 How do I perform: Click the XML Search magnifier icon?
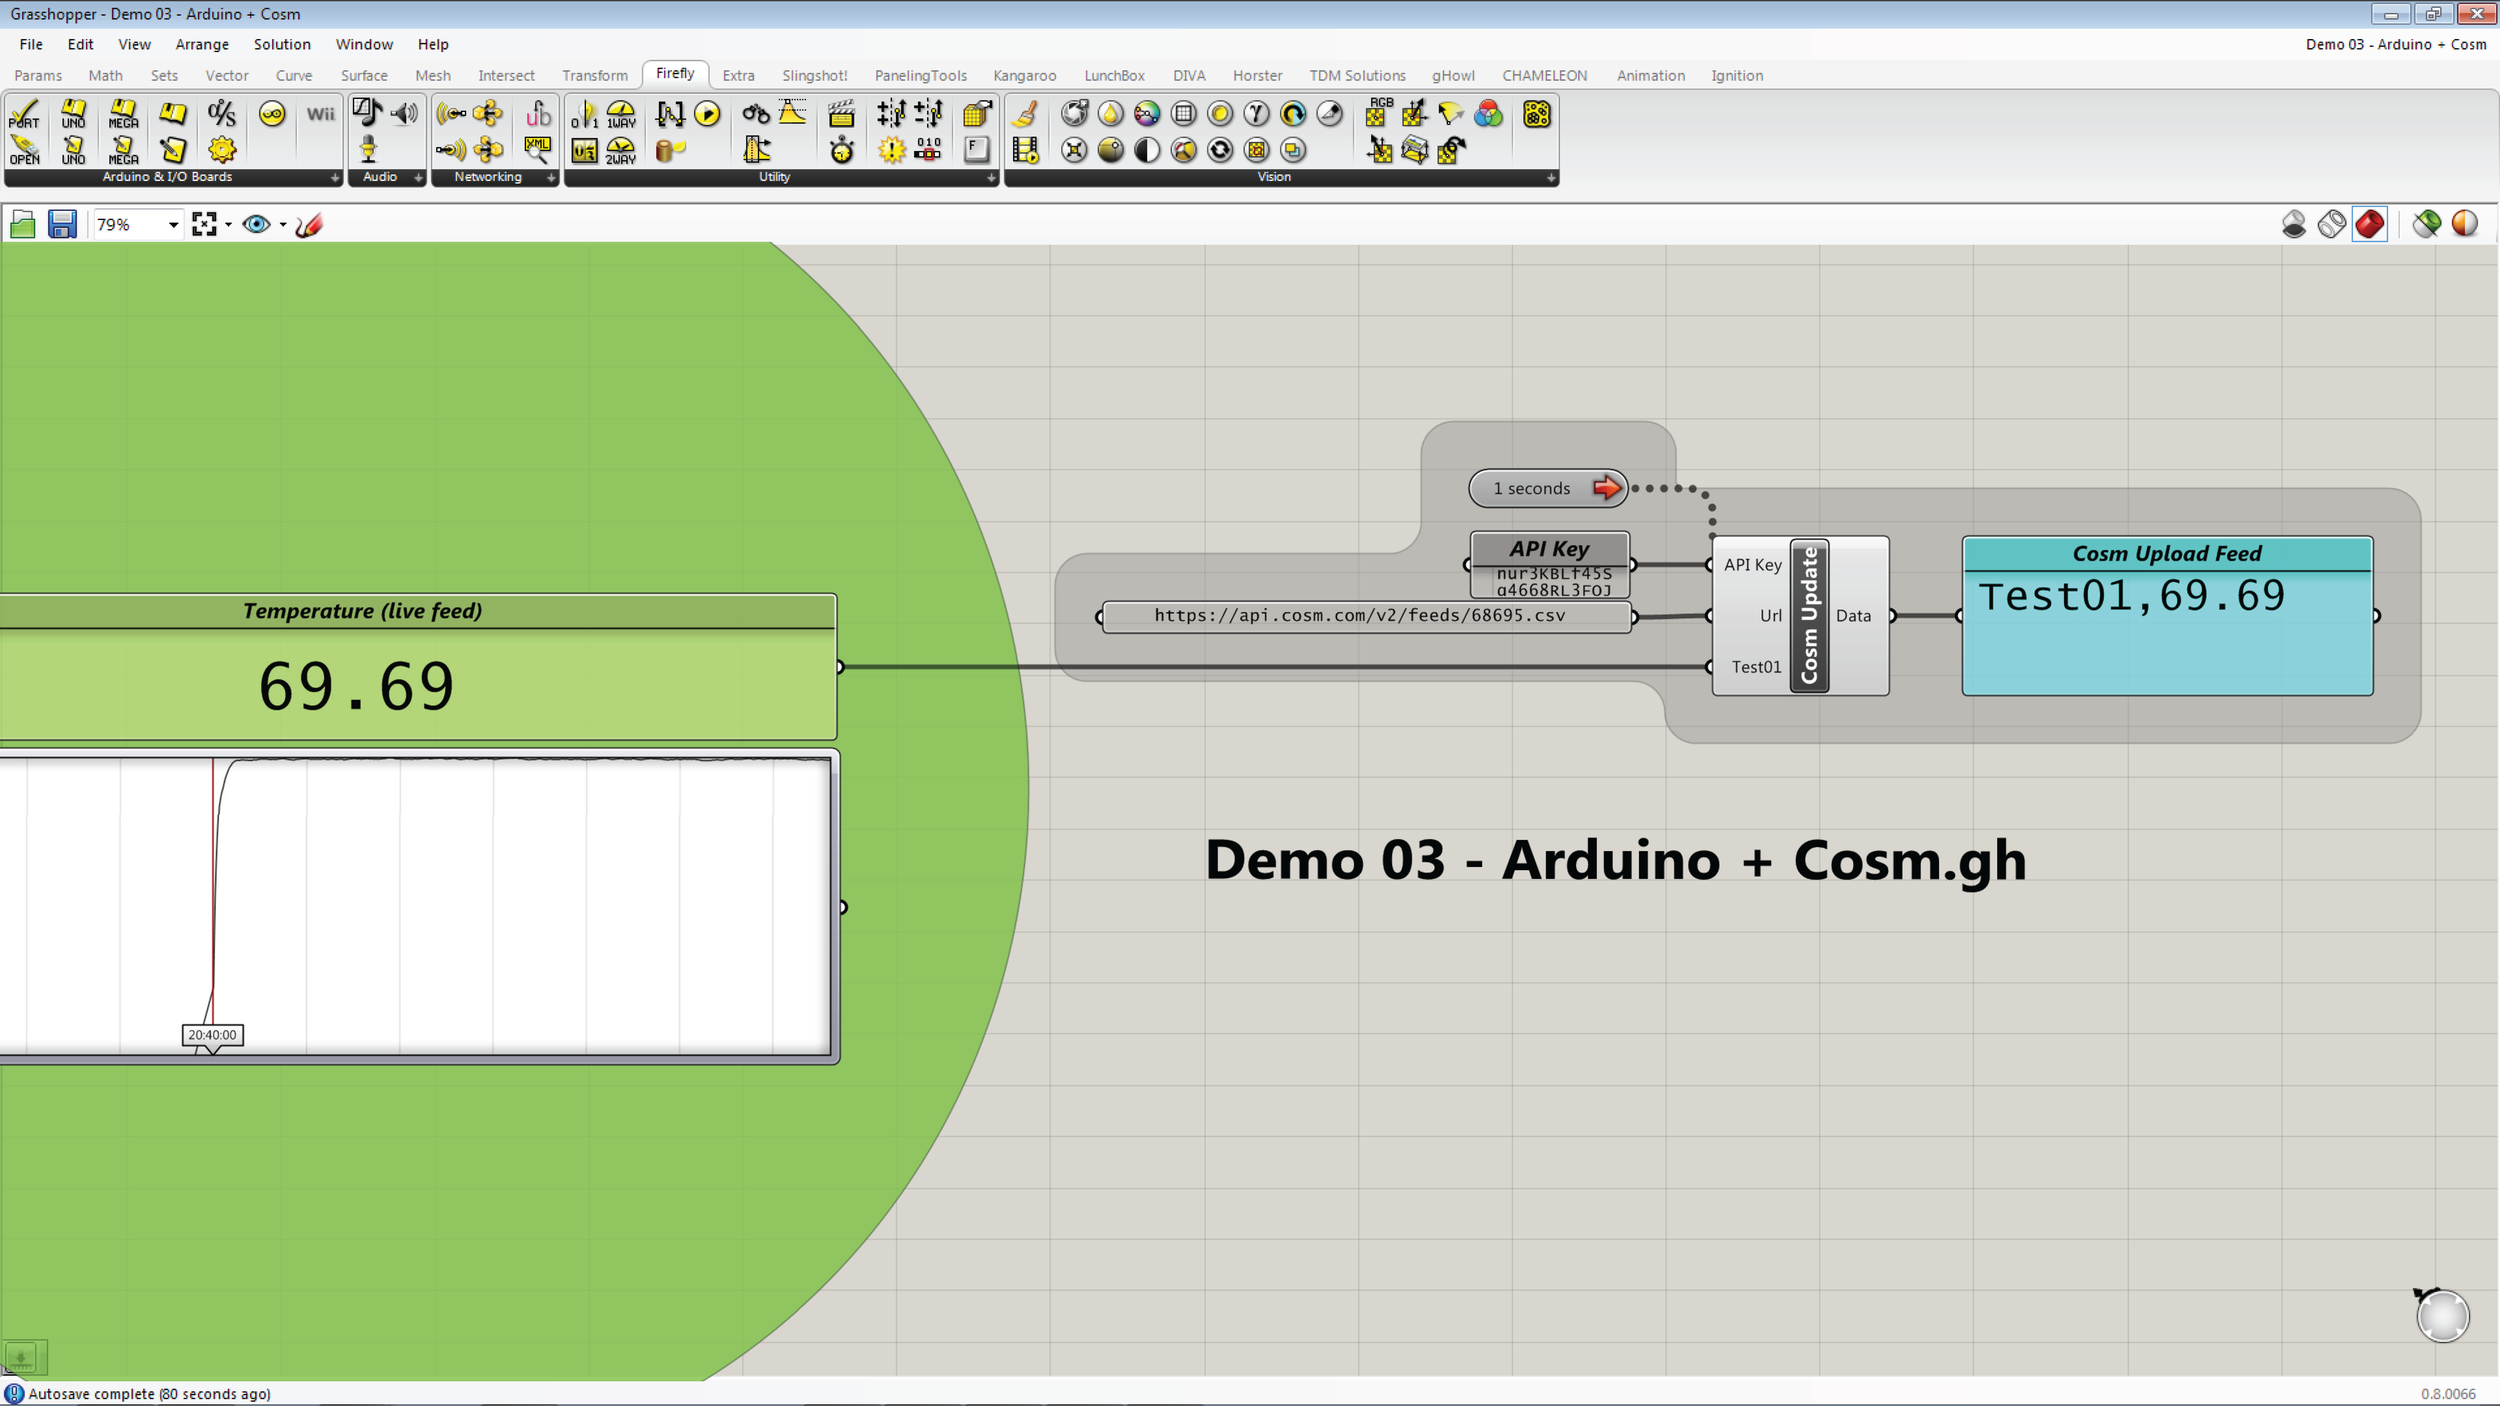(538, 150)
